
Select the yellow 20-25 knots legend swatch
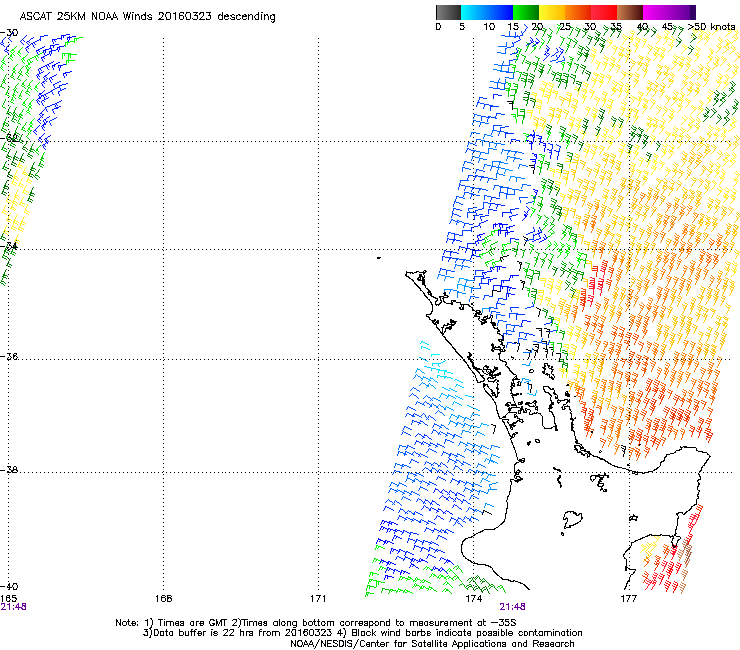pos(552,12)
